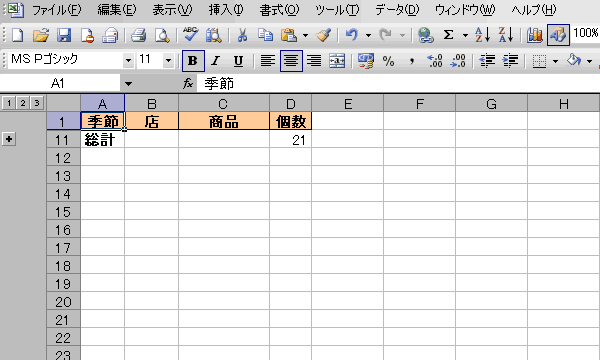
Task: Apply Percent style icon
Action: pyautogui.click(x=388, y=61)
